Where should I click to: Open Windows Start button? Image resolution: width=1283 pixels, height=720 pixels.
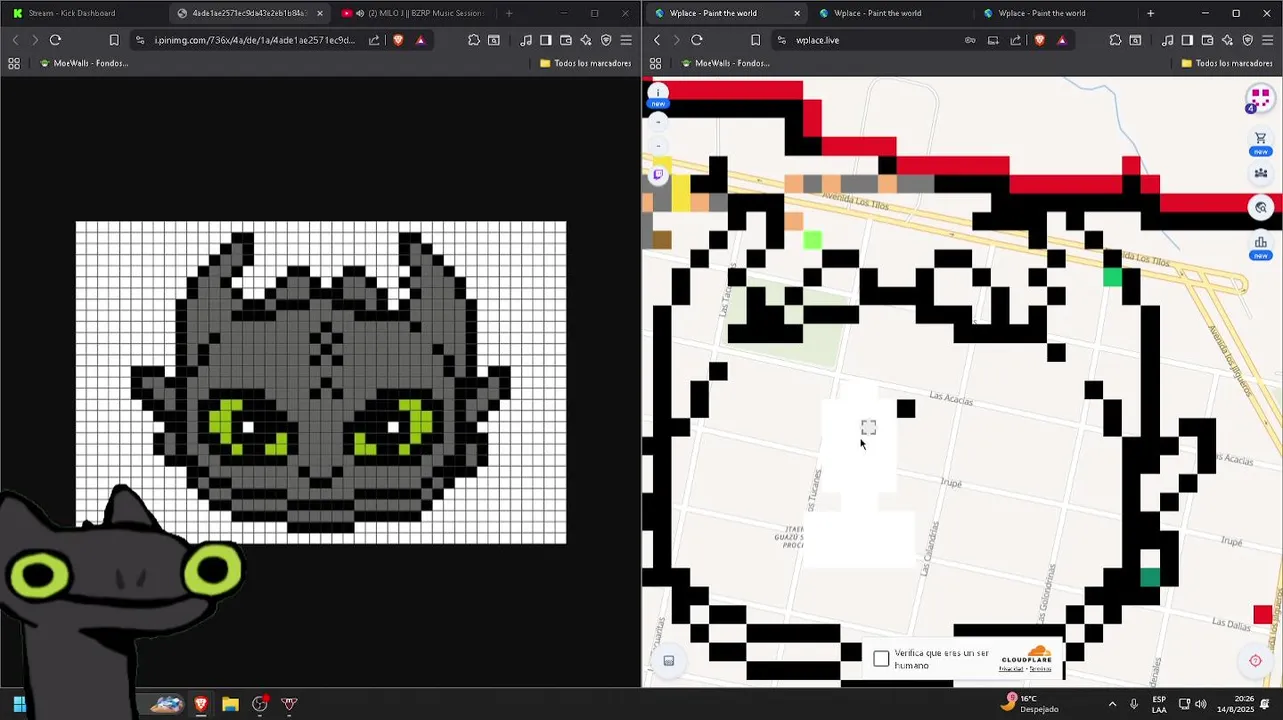(19, 704)
